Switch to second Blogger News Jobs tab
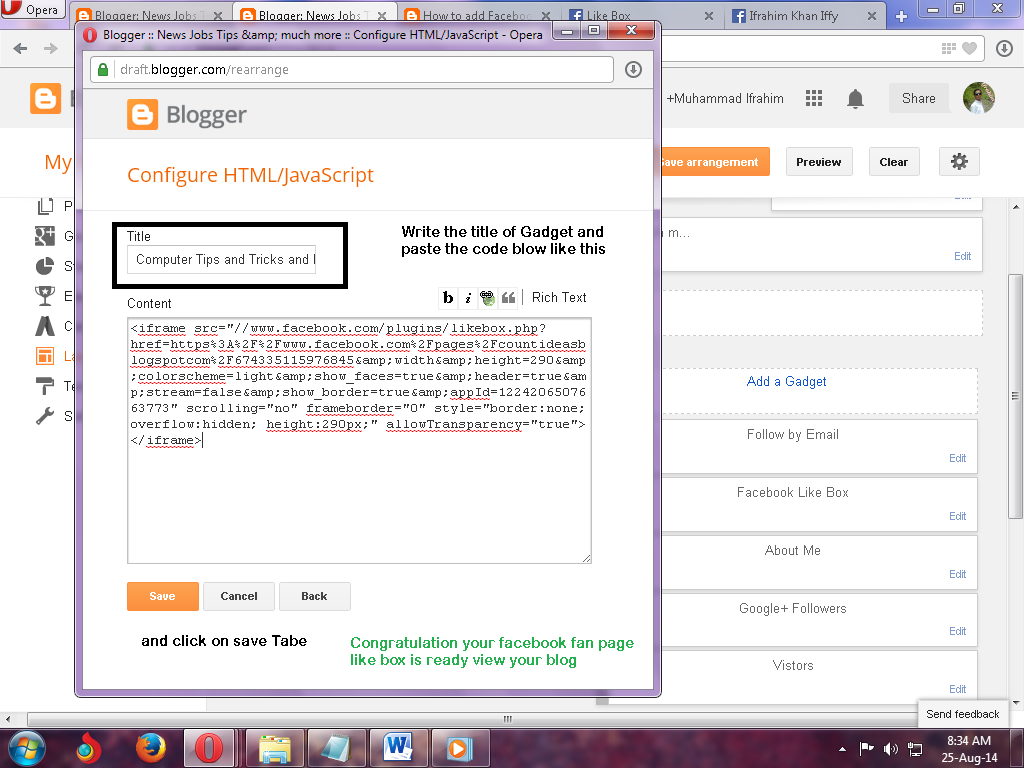 pos(313,16)
